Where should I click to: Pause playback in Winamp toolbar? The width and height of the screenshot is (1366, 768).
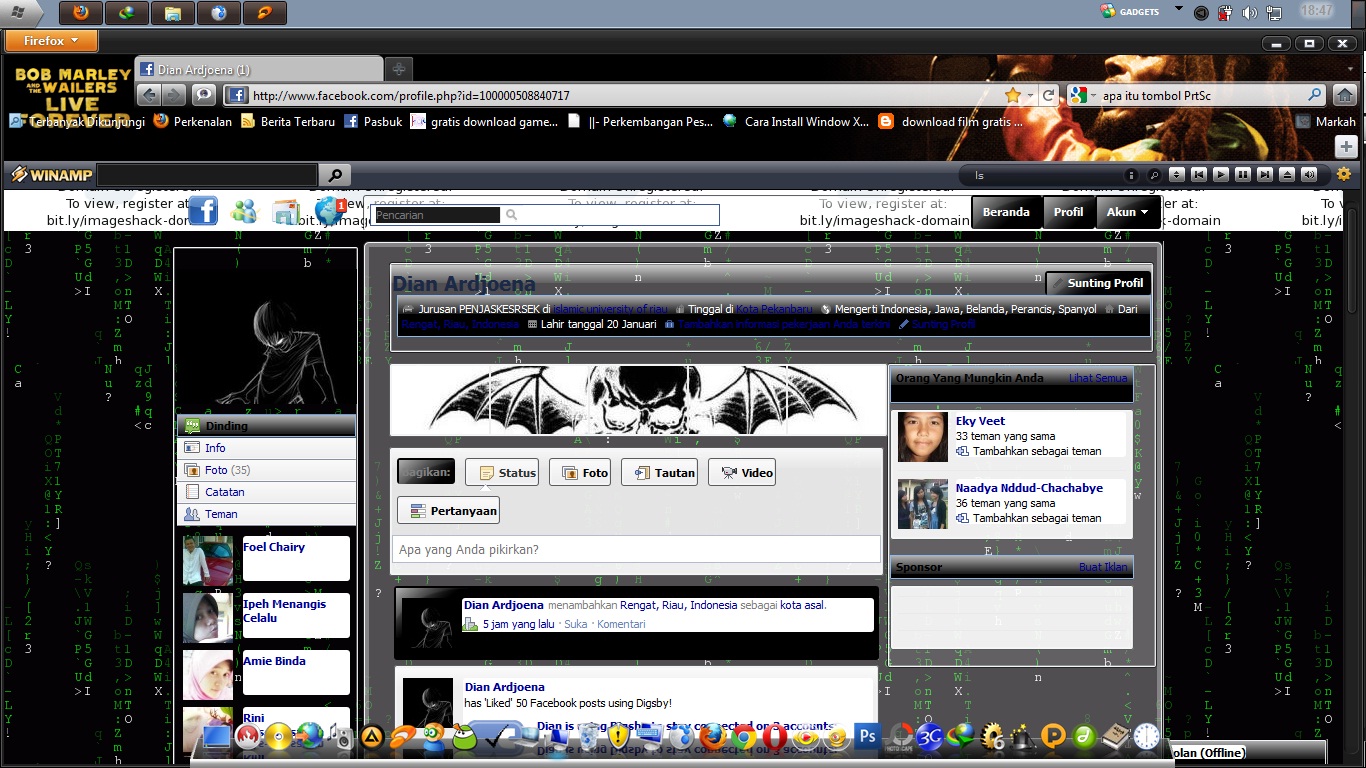[1242, 175]
